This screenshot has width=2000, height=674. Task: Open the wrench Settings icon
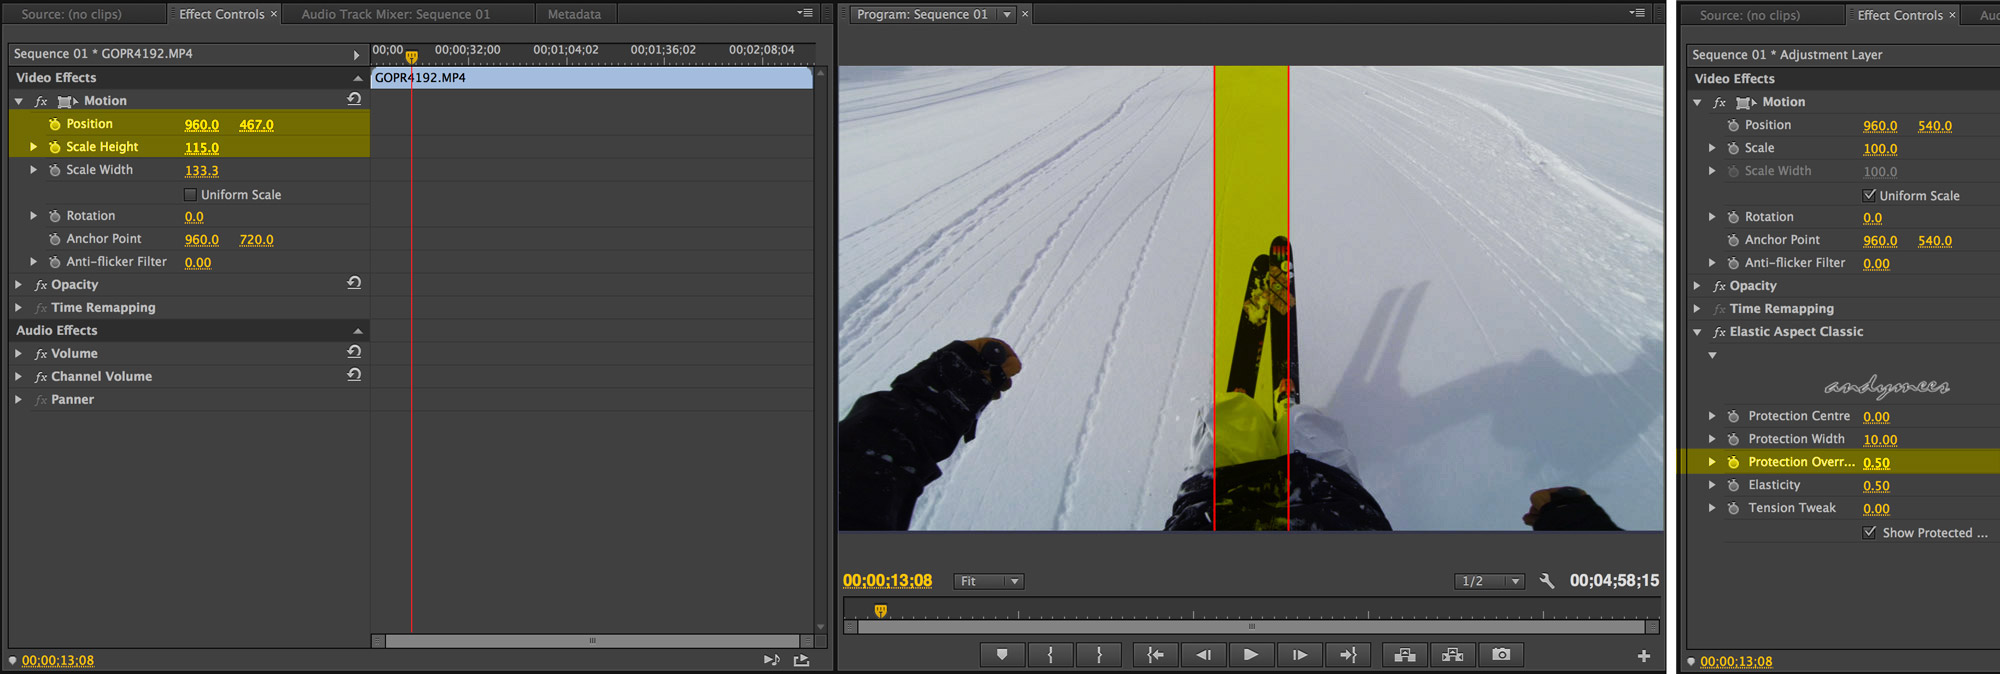(1546, 581)
